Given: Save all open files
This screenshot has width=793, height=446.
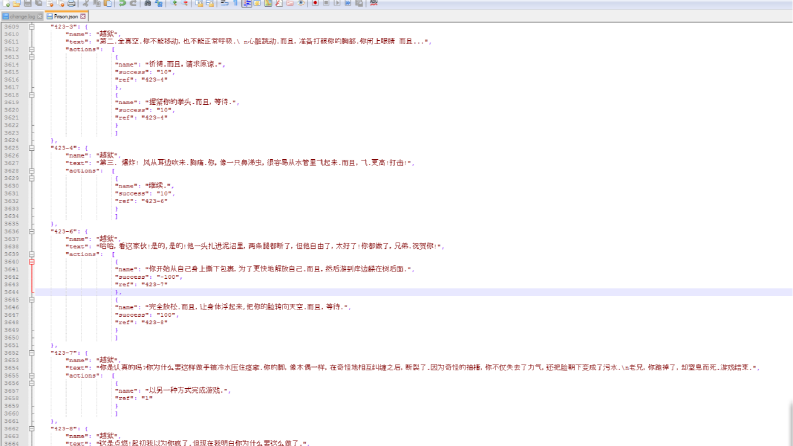Looking at the screenshot, I should [38, 3].
